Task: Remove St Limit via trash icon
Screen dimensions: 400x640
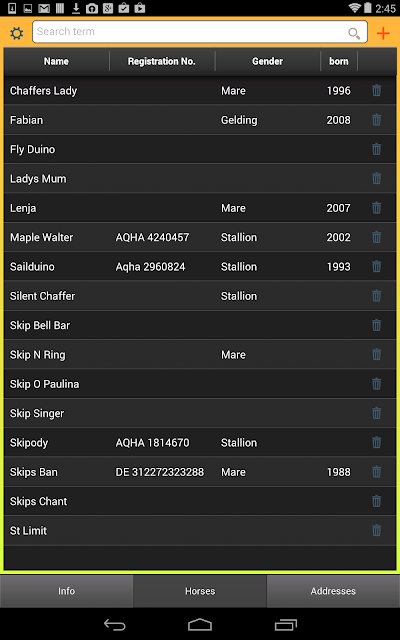Action: point(376,531)
